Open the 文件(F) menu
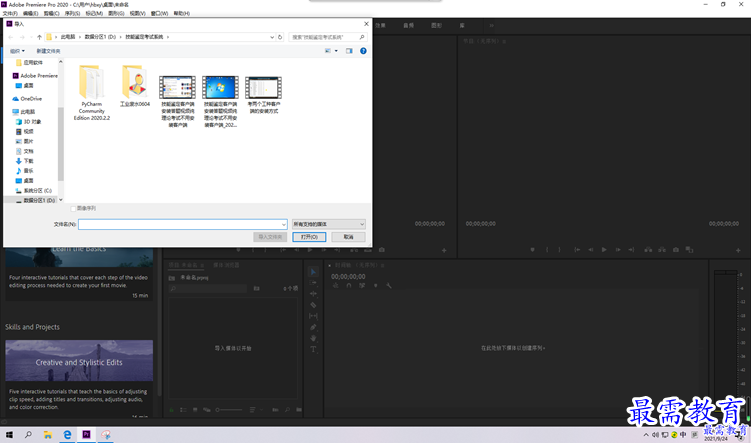 [10, 13]
